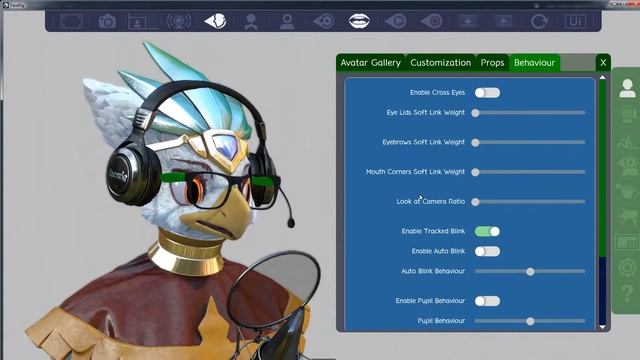Adjust Mouth Corners Soft Link Weight slider
This screenshot has width=640, height=360.
(x=529, y=172)
